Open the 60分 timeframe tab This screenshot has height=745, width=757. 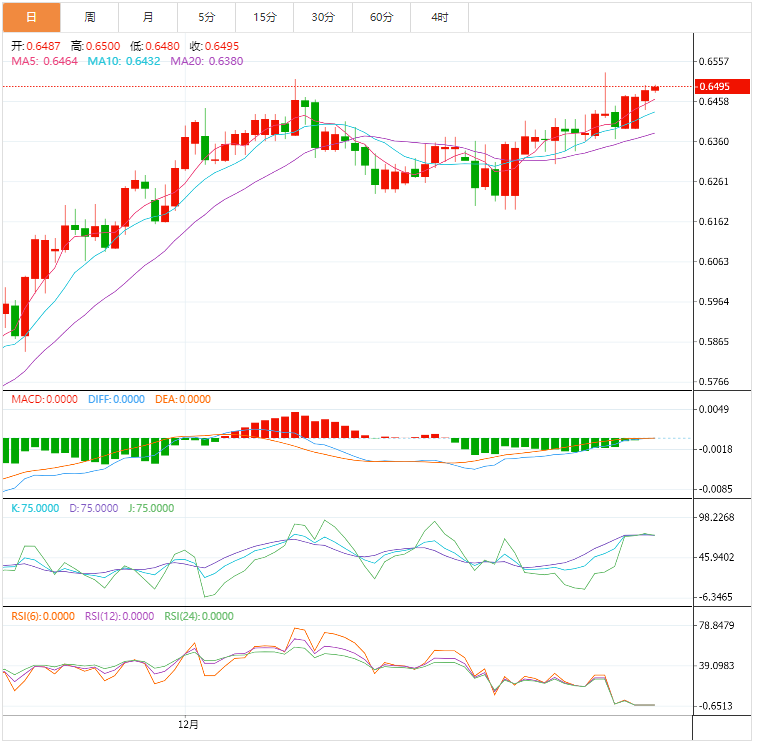click(x=381, y=17)
